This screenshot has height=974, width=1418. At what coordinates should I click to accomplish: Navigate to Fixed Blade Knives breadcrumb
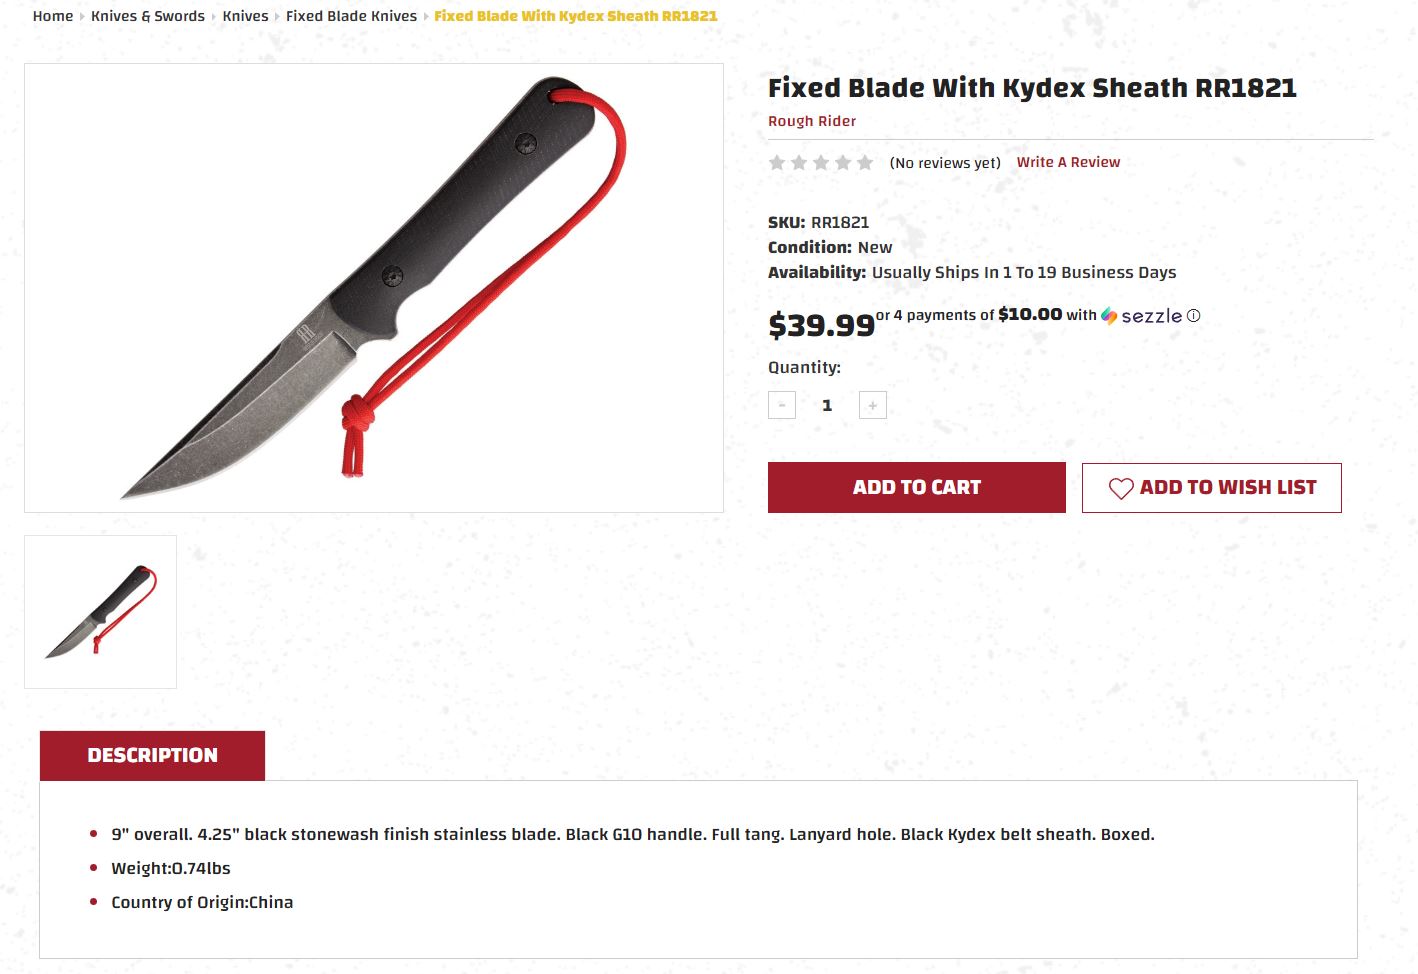point(352,16)
